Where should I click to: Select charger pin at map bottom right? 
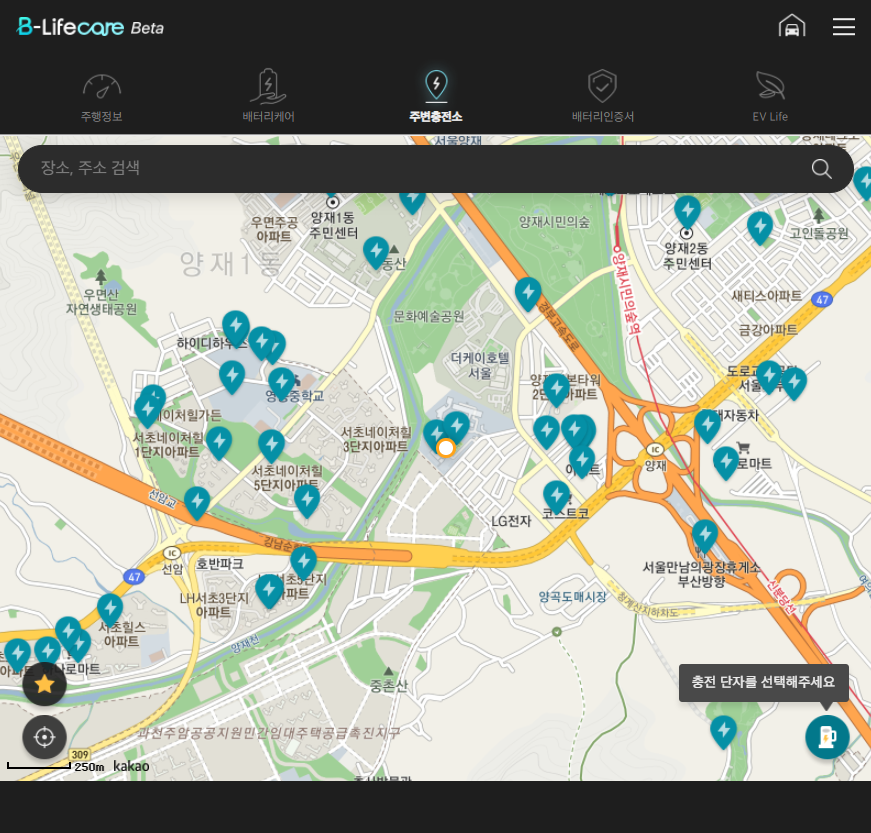[x=723, y=732]
